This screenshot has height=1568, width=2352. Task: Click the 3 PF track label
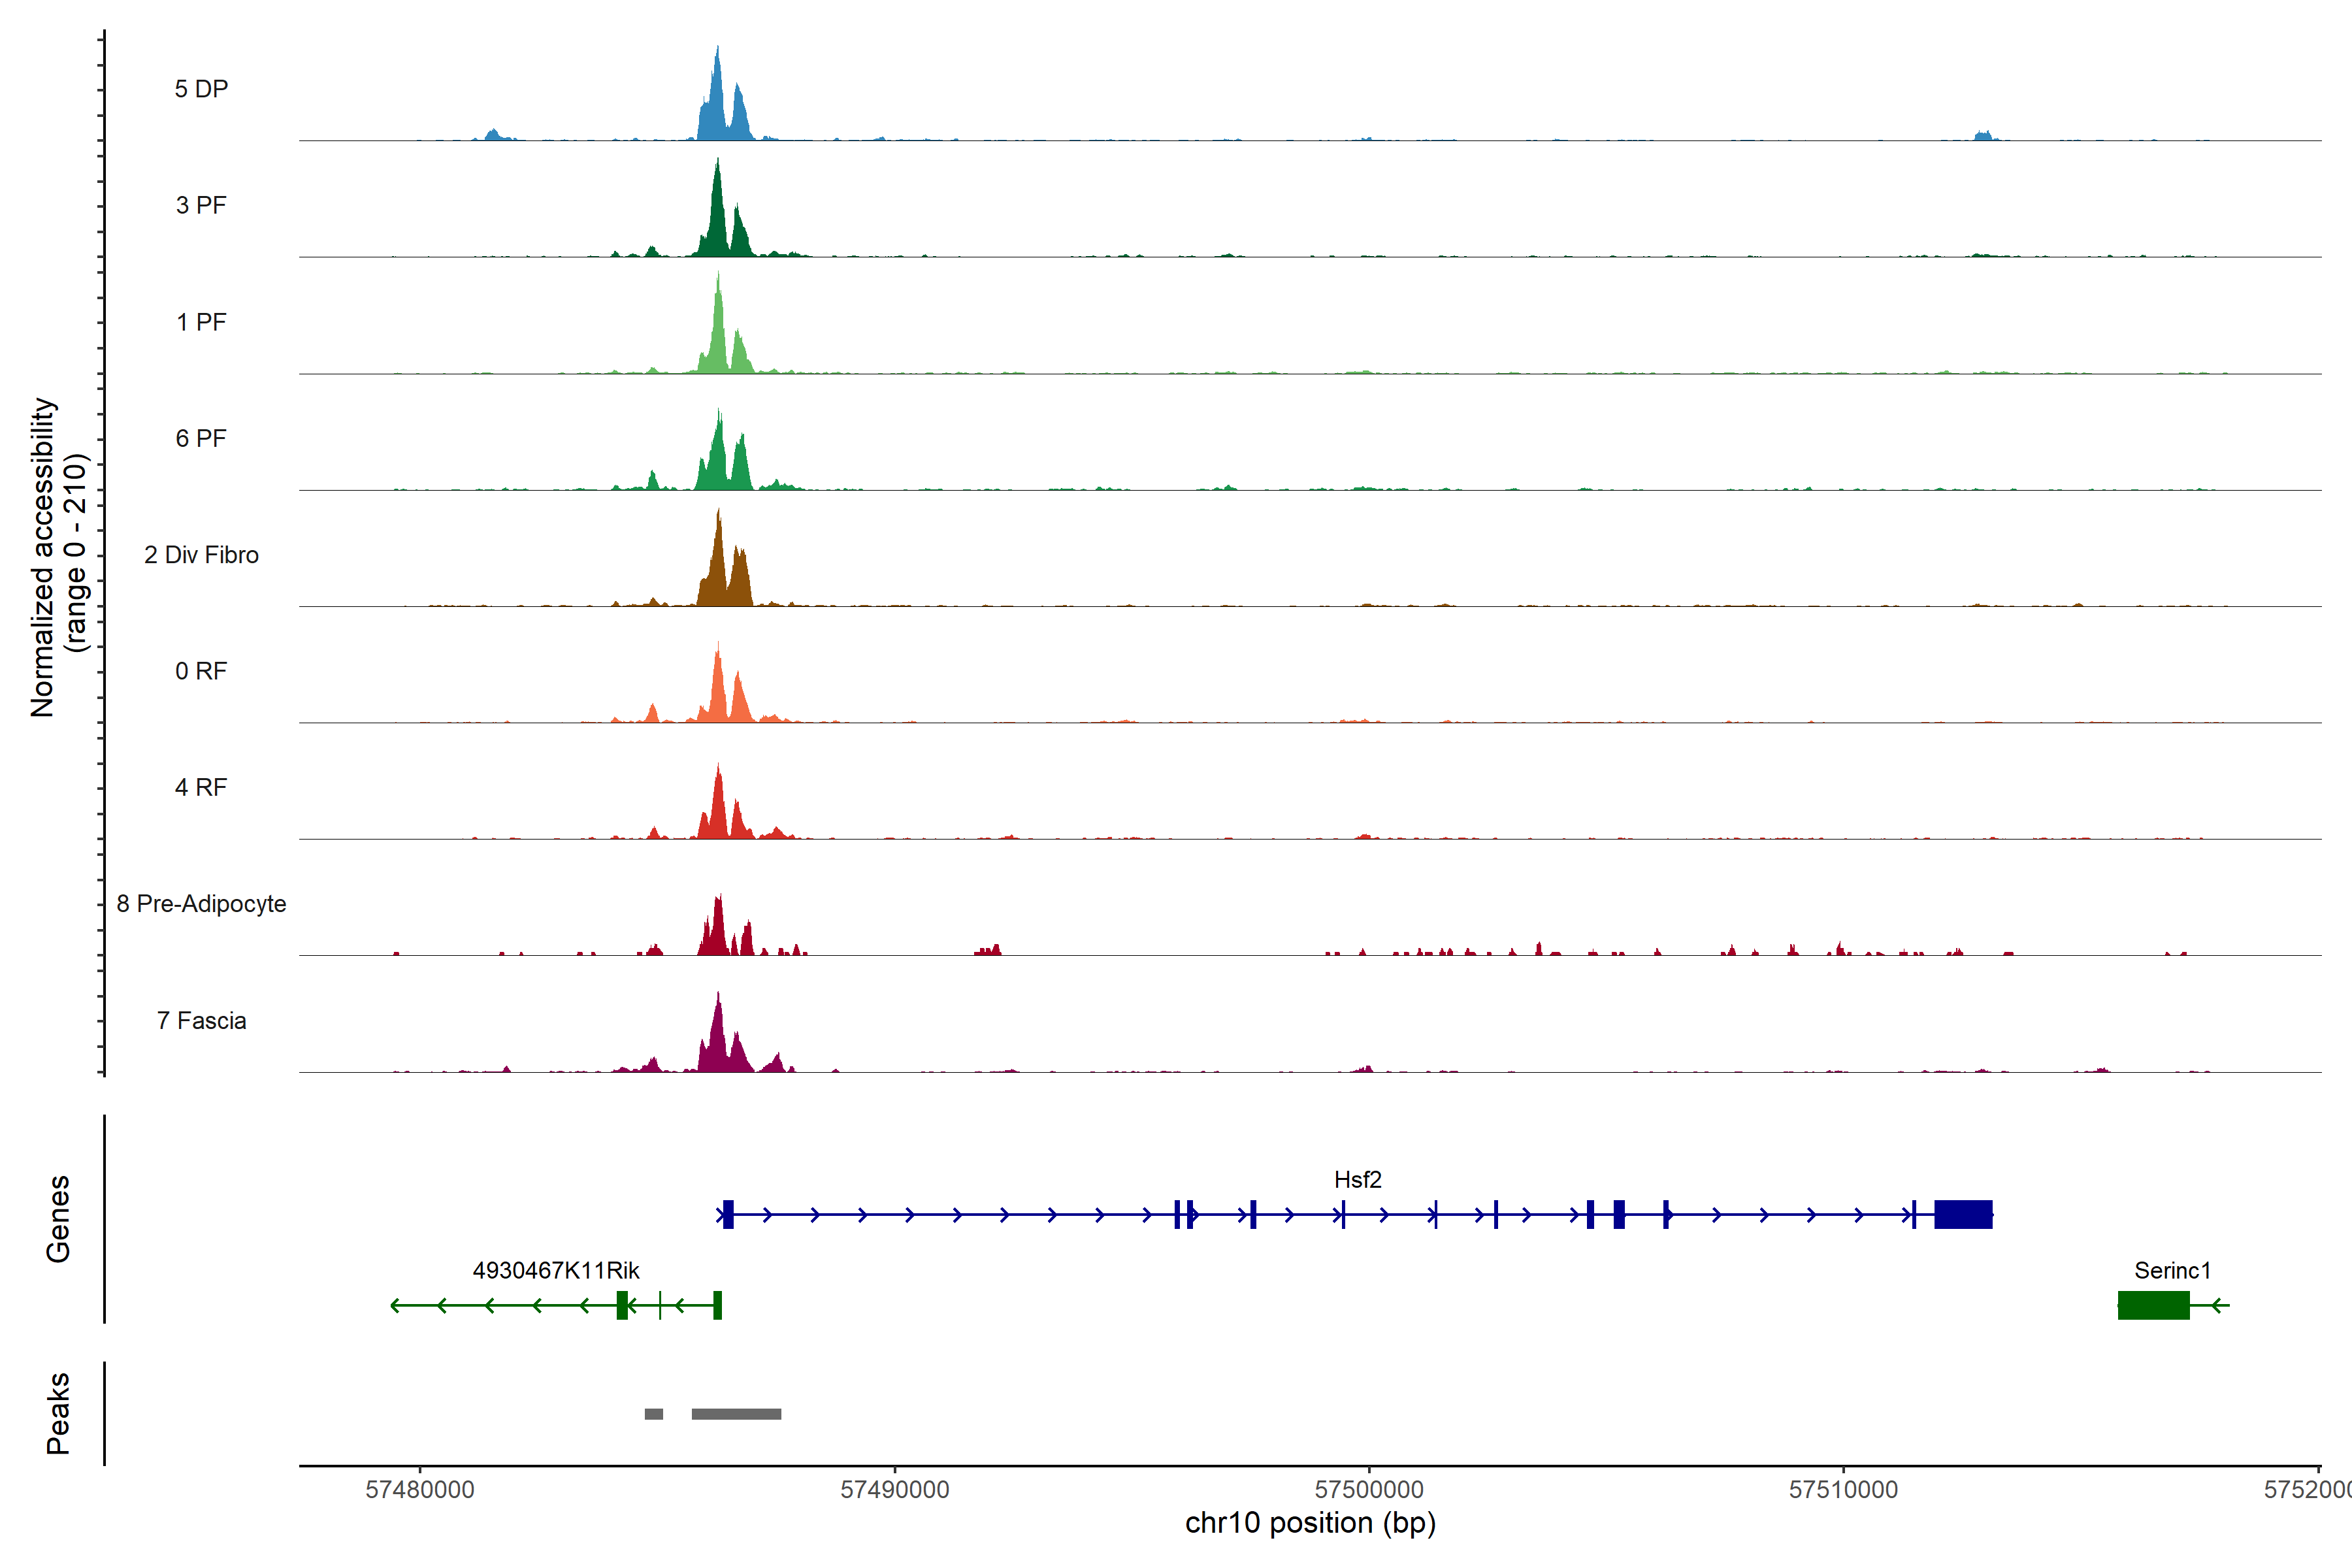[201, 205]
